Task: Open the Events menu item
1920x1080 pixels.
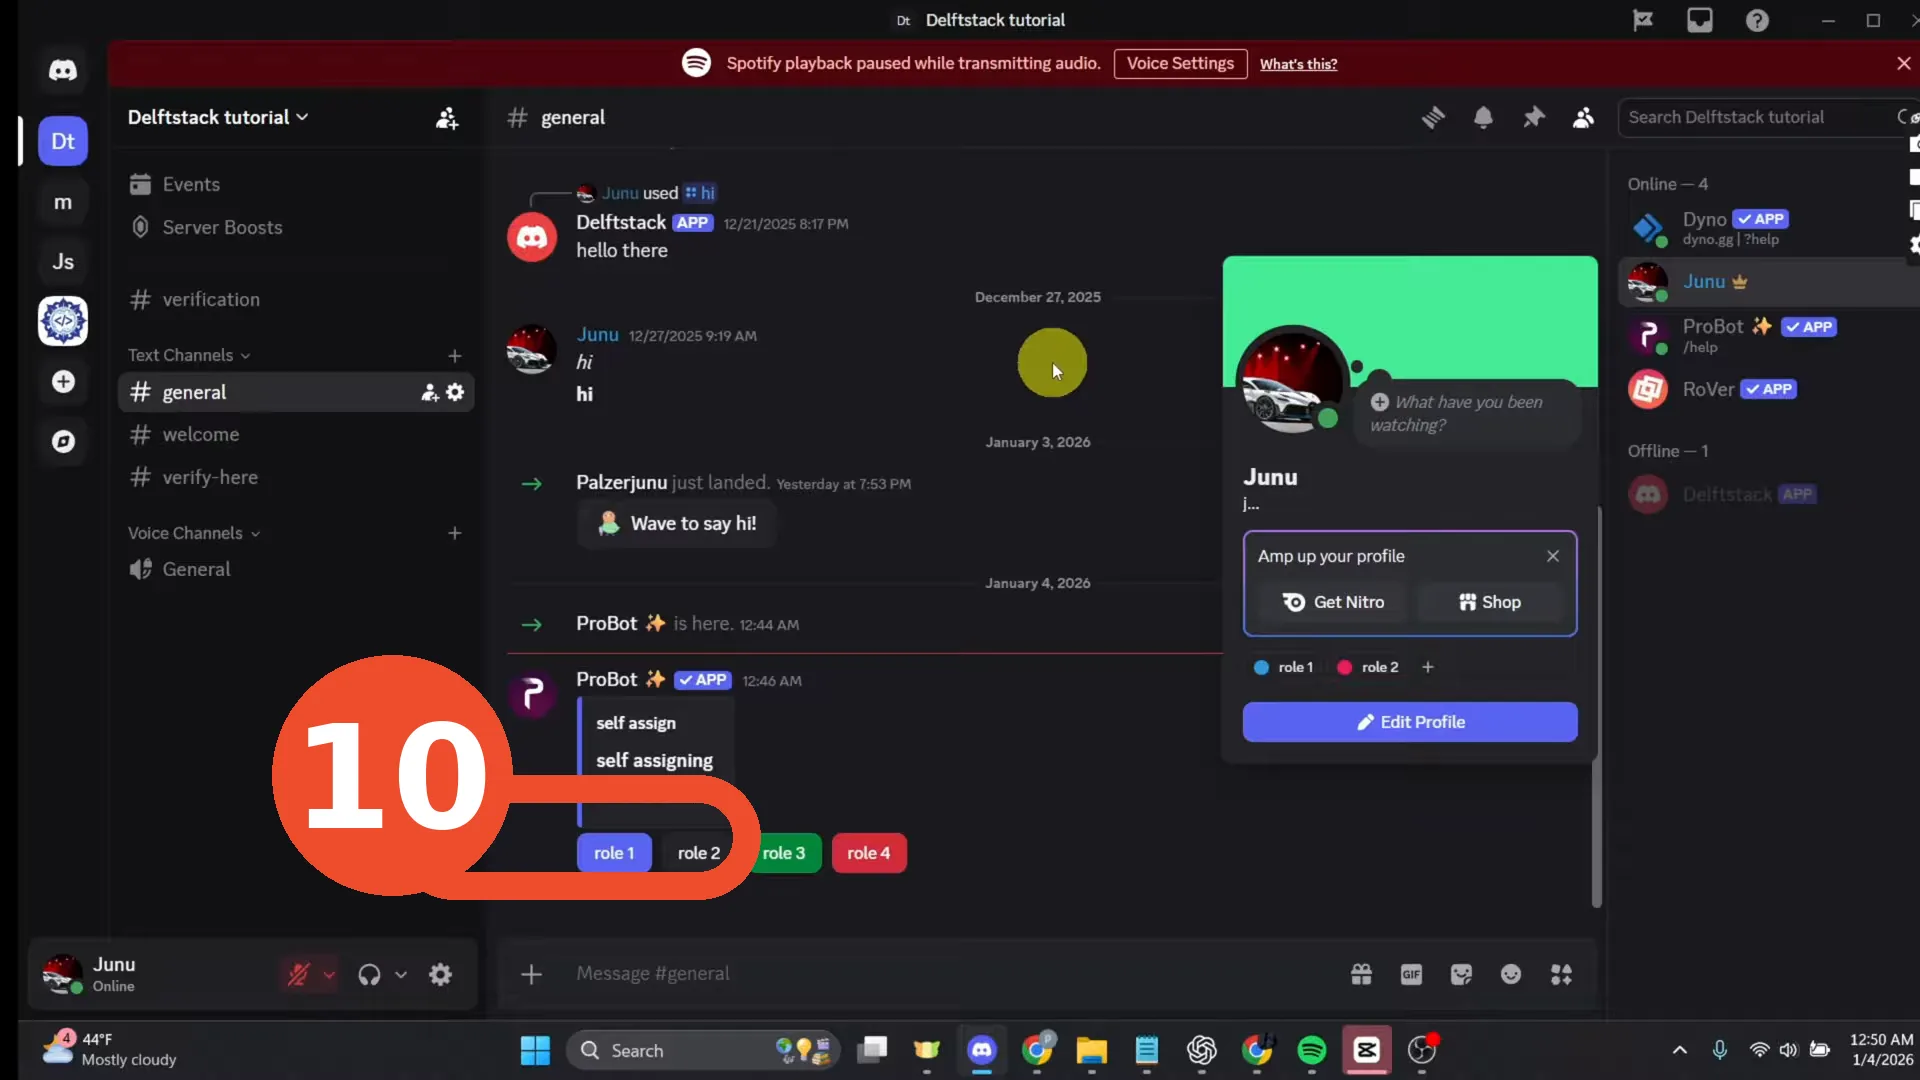Action: pos(296,184)
